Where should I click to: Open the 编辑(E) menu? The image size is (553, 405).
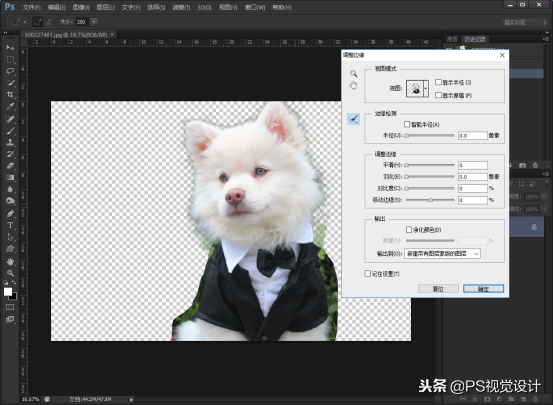pyautogui.click(x=57, y=7)
